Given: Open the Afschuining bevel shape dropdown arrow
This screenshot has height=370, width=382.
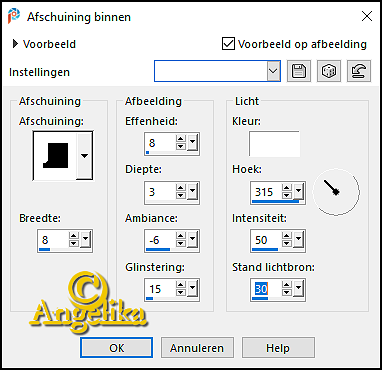Looking at the screenshot, I should (x=84, y=156).
